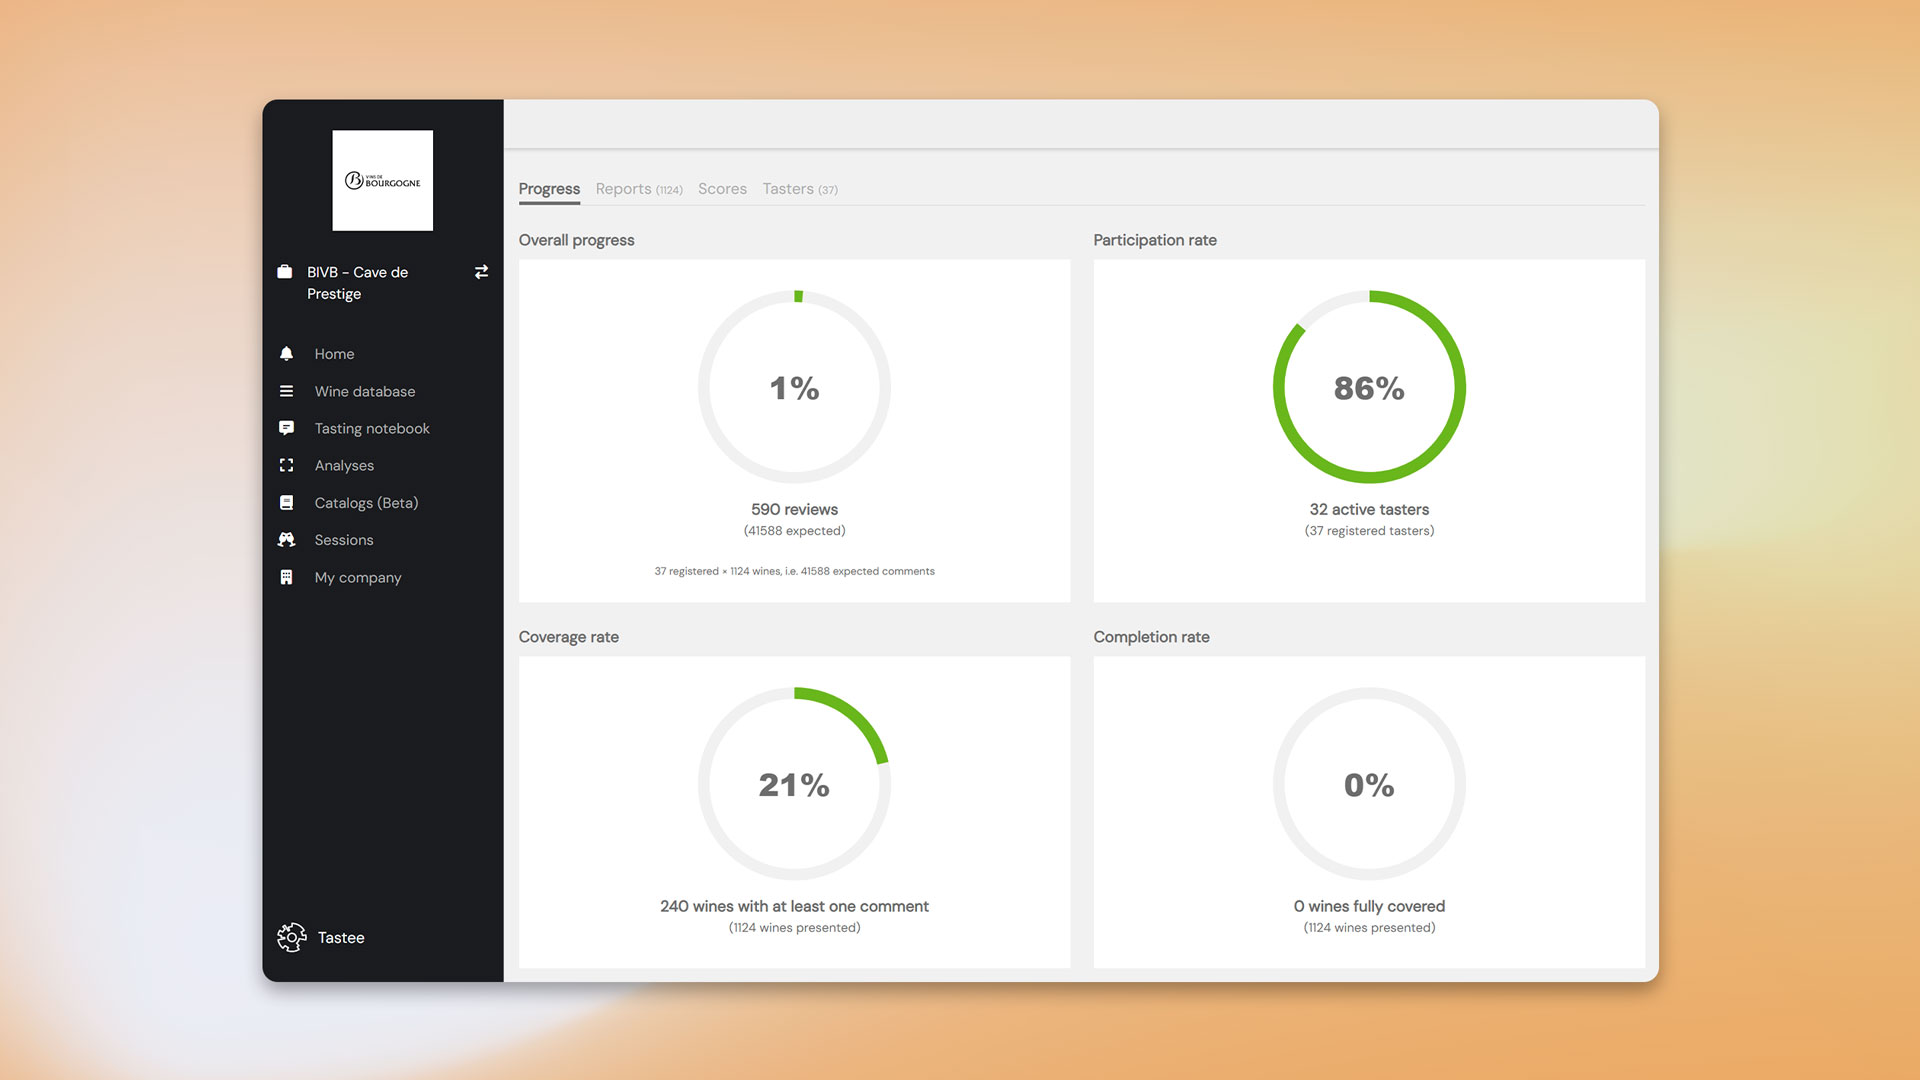Select the Home bell icon

pyautogui.click(x=288, y=353)
